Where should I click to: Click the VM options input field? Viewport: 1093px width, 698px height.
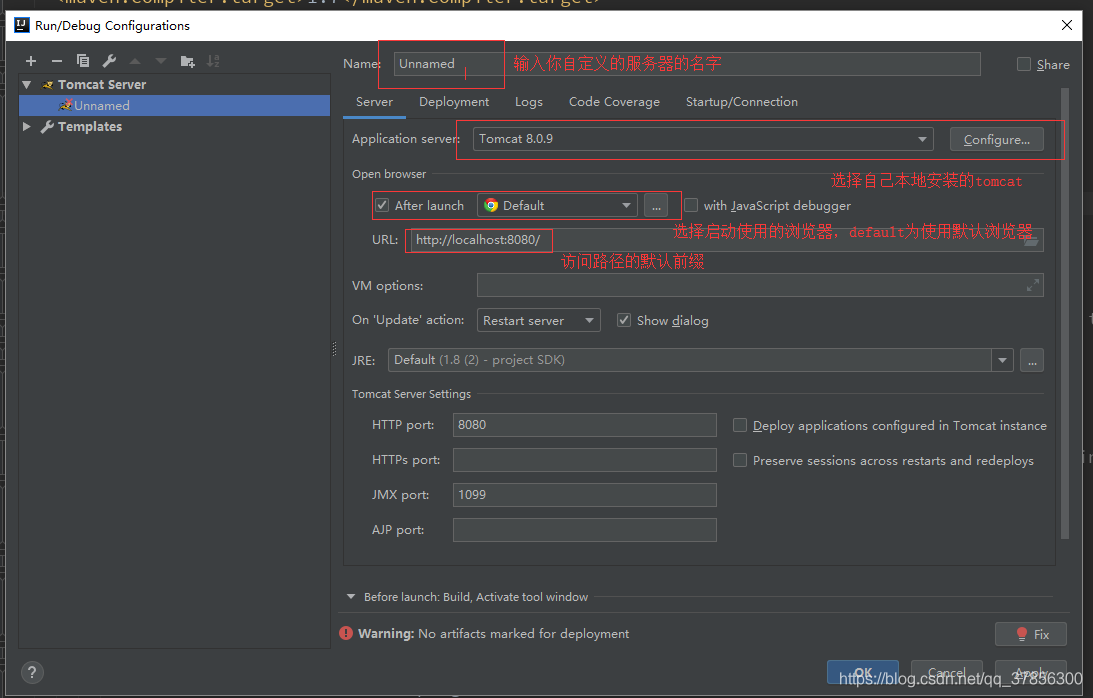pyautogui.click(x=760, y=285)
